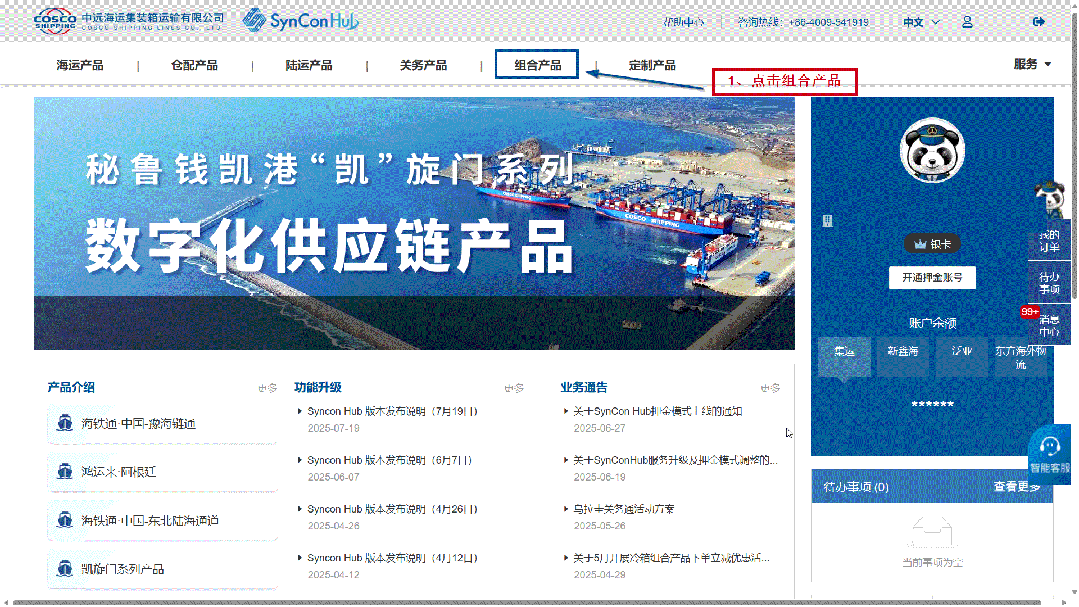Image resolution: width=1079 pixels, height=607 pixels.
Task: Click ship icon beside 海铁通-中国-东北陆海通道
Action: (65, 520)
